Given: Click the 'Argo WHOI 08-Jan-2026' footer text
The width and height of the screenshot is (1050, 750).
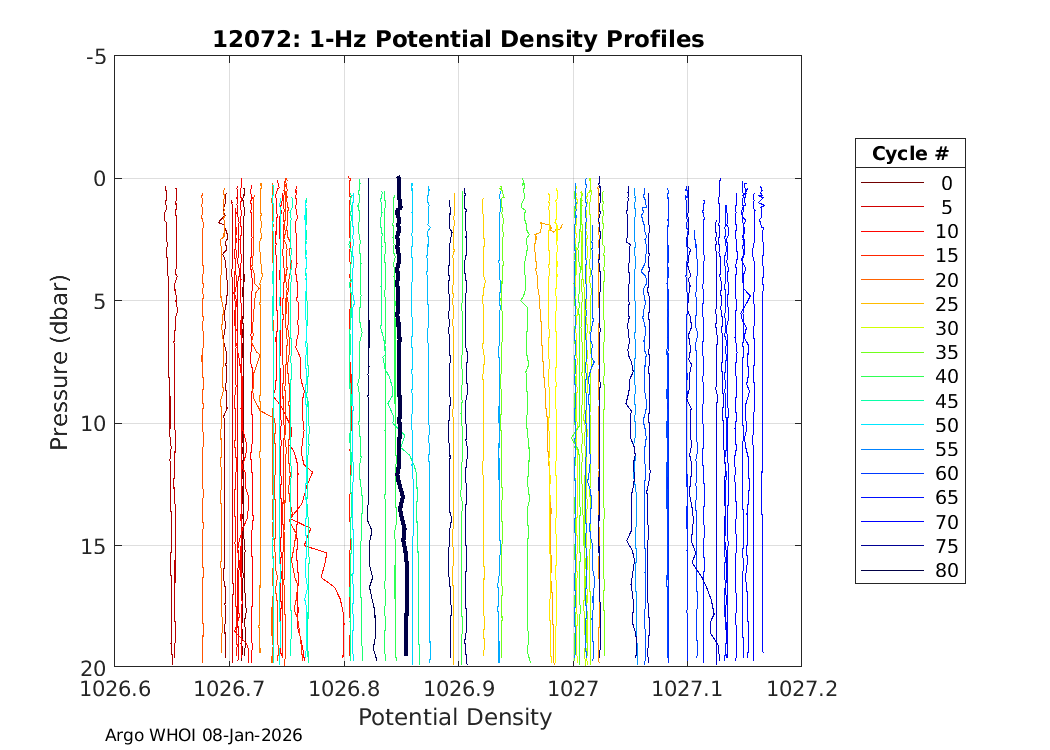Looking at the screenshot, I should click(x=204, y=735).
